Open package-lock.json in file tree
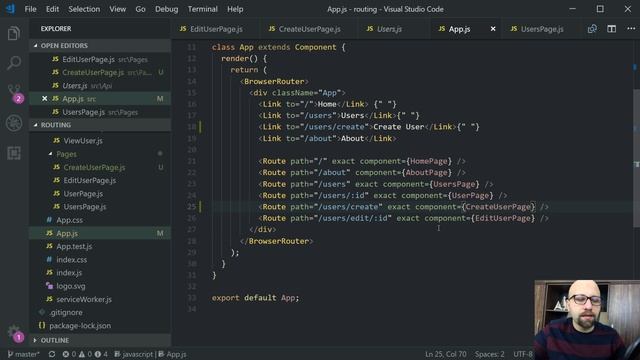 click(x=100, y=326)
